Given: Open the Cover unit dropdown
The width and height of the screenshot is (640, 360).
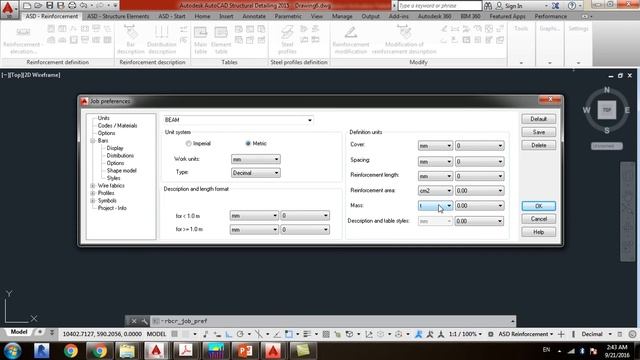Looking at the screenshot, I should (435, 146).
